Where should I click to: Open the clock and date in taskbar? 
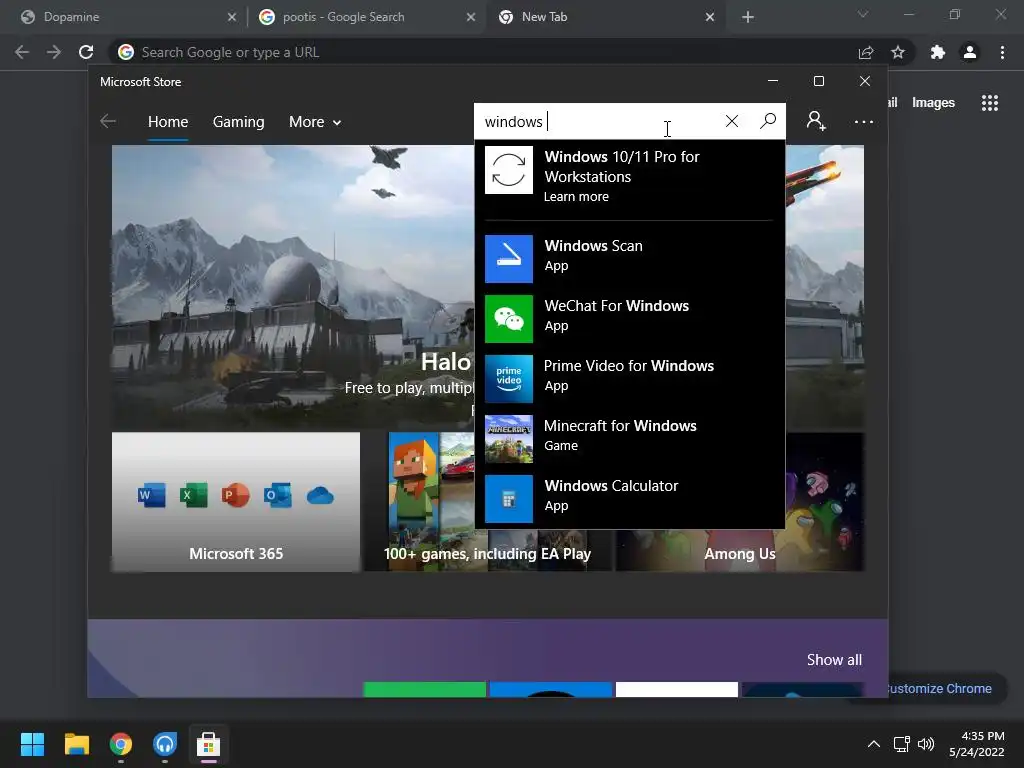(976, 744)
